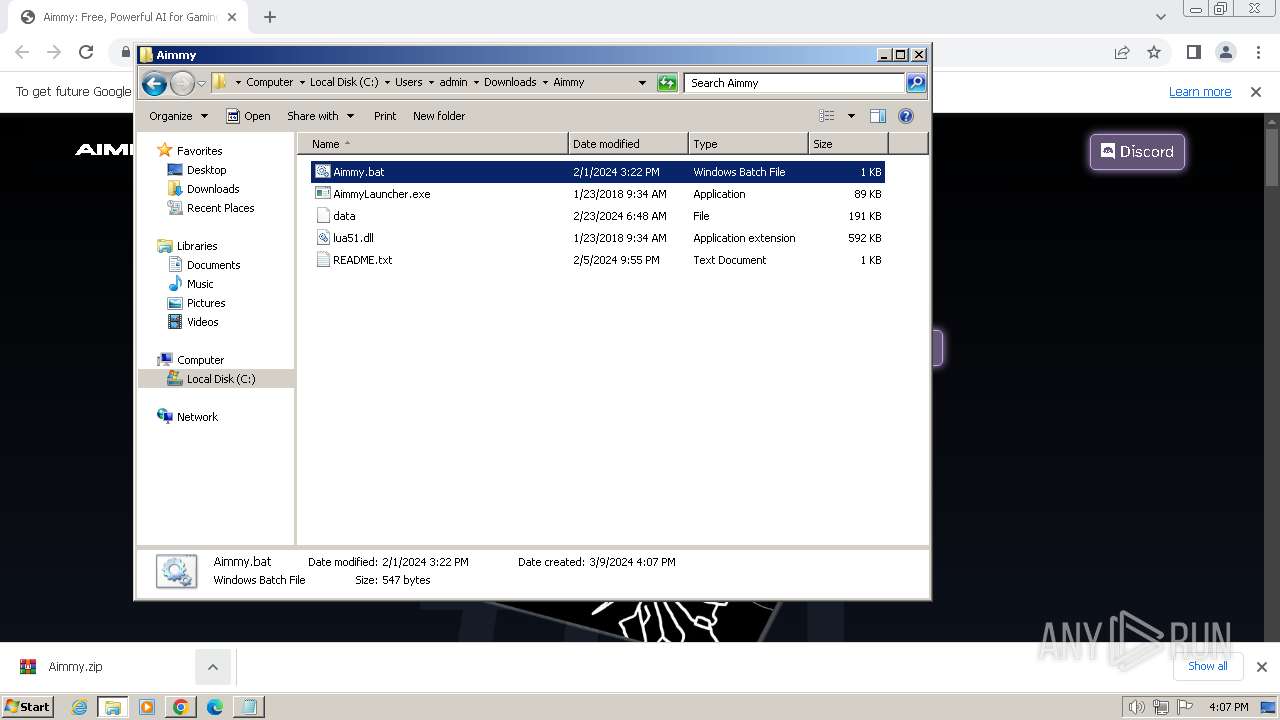1280x720 pixels.
Task: Select the data file icon
Action: click(323, 216)
